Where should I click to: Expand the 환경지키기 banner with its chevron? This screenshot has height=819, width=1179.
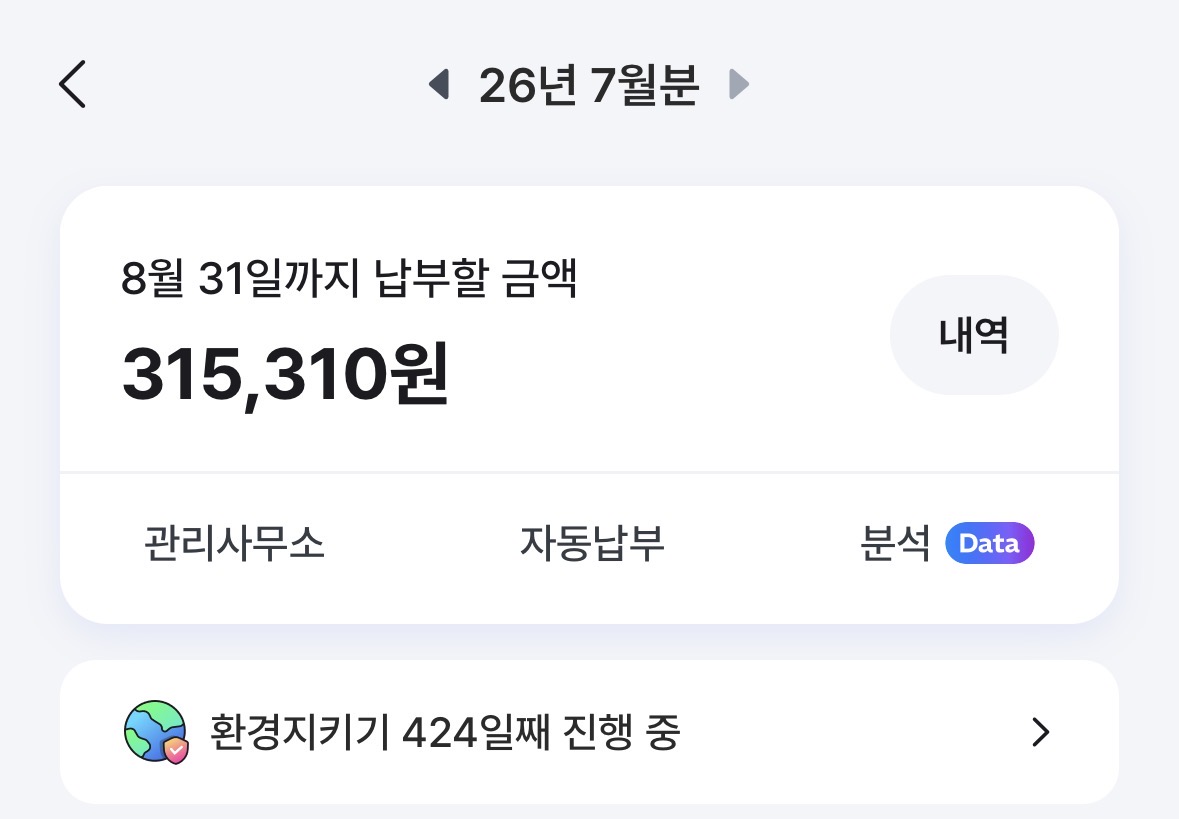(1041, 732)
